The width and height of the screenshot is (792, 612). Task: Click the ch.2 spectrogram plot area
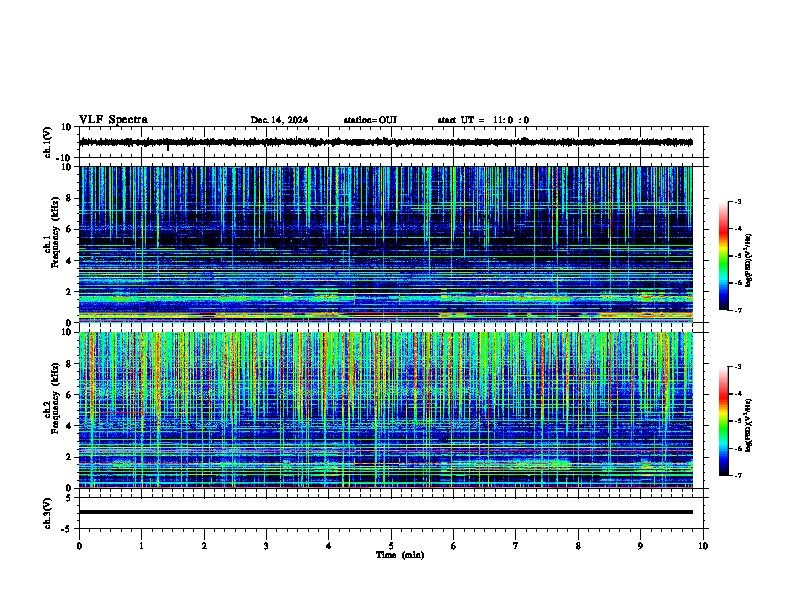386,410
